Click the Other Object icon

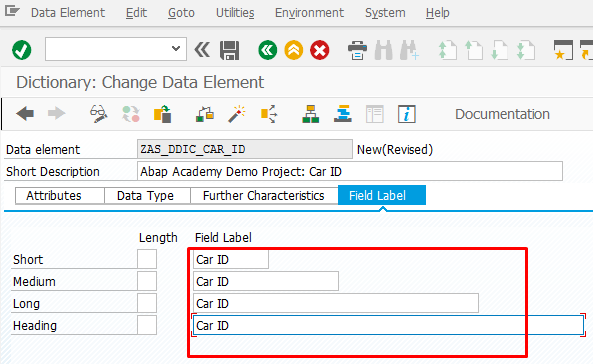pyautogui.click(x=163, y=114)
